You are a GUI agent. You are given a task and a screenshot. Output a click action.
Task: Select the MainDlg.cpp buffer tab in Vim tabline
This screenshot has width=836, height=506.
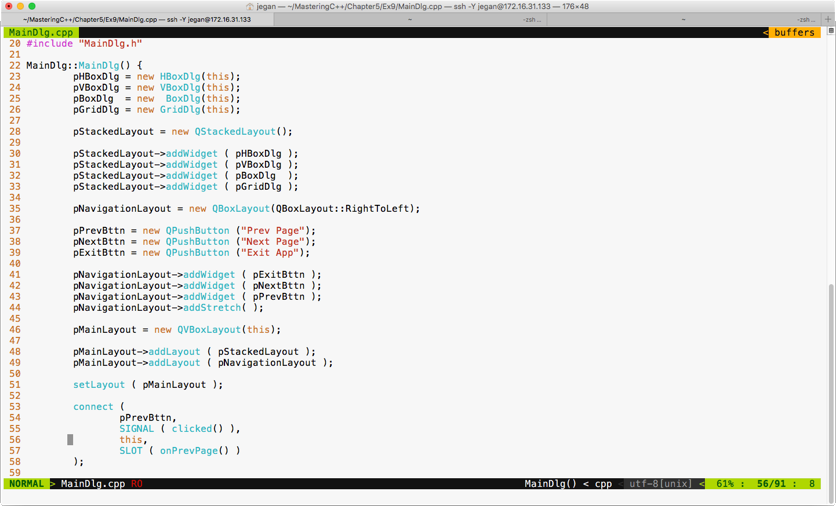coord(41,32)
